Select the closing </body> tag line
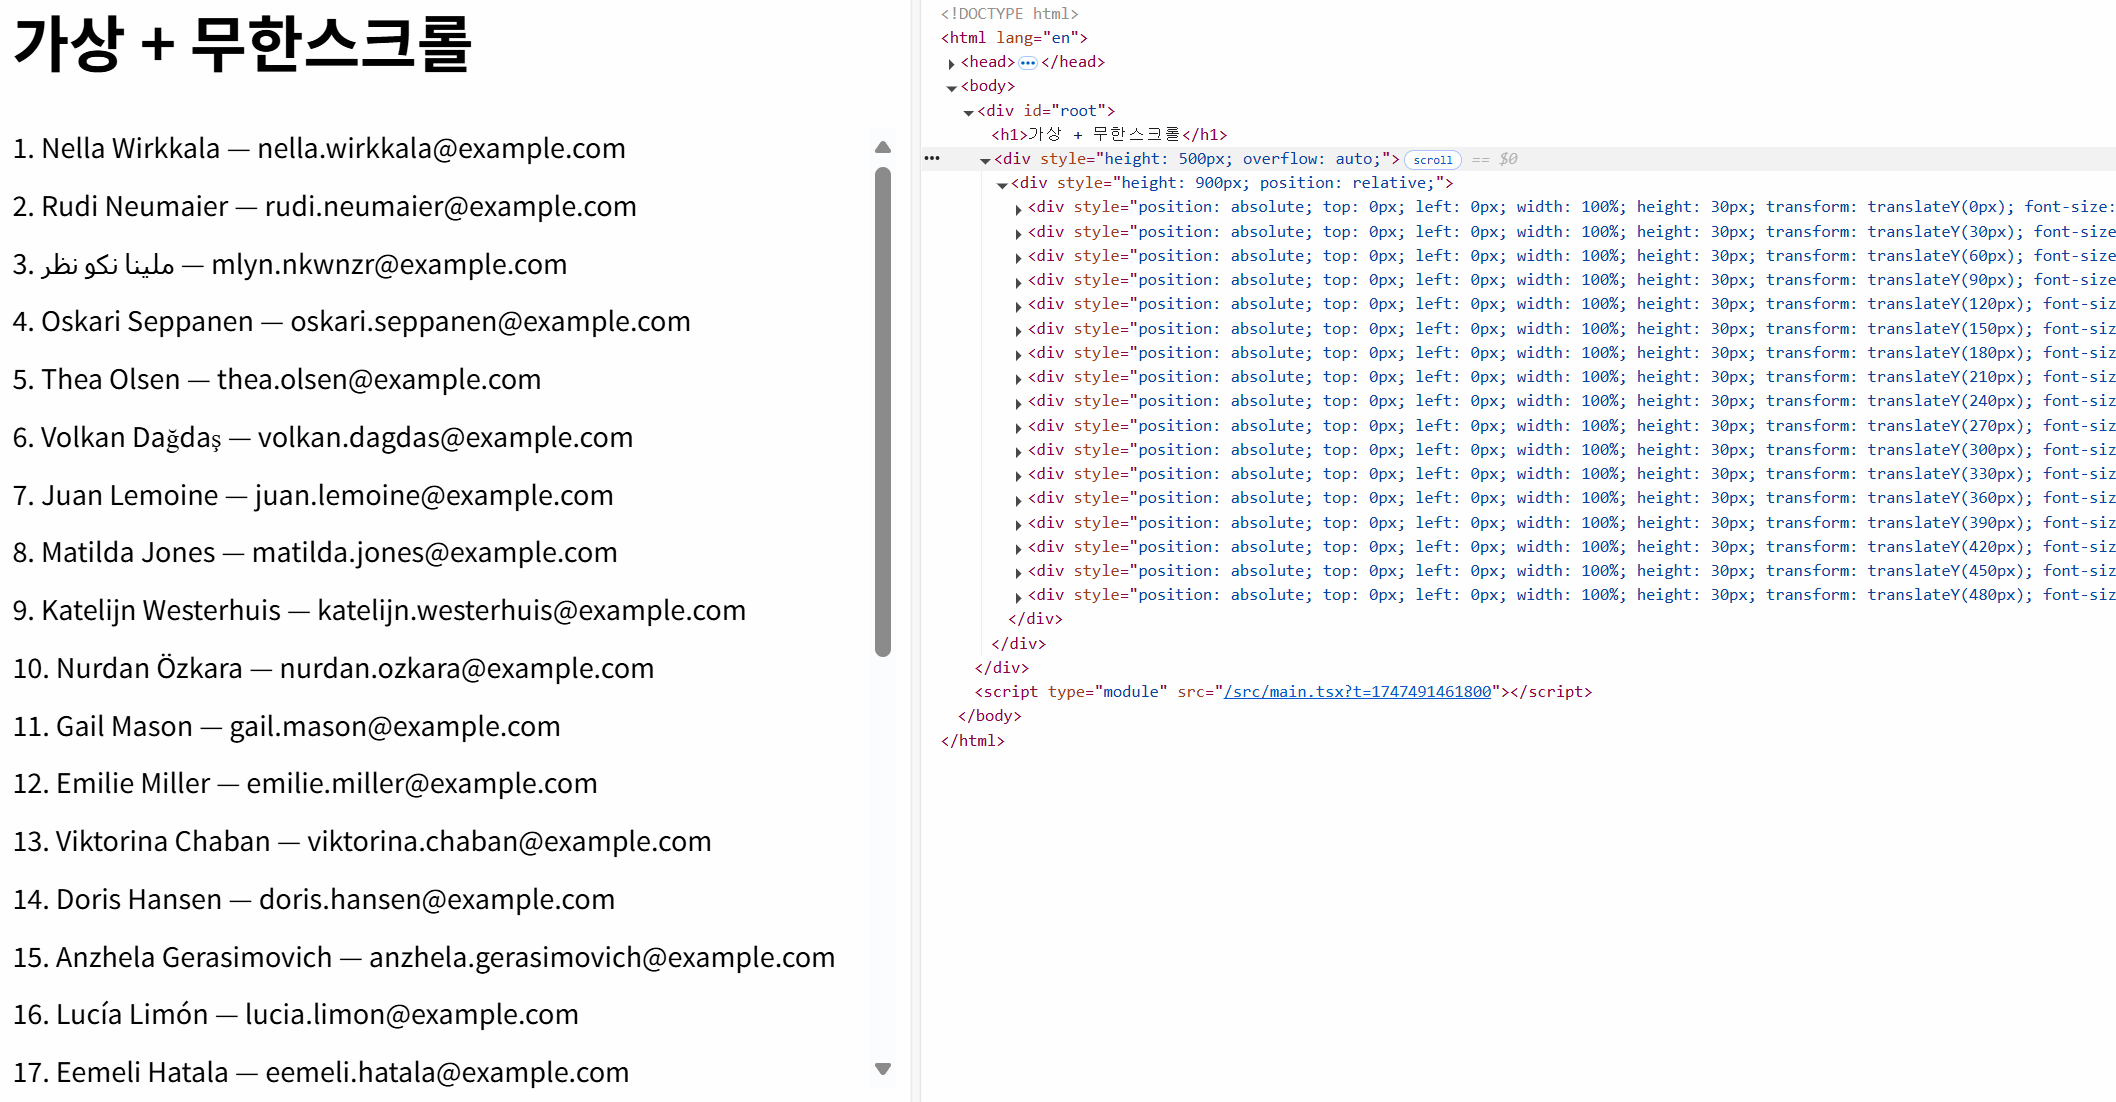 tap(990, 716)
